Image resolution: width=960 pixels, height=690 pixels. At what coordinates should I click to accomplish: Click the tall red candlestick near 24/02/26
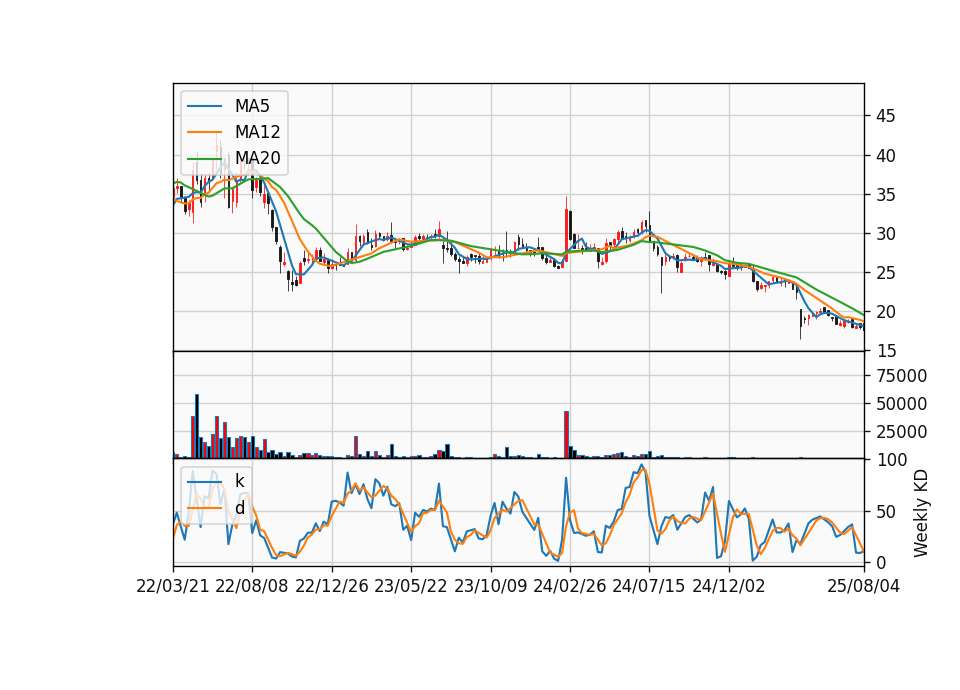[x=566, y=235]
